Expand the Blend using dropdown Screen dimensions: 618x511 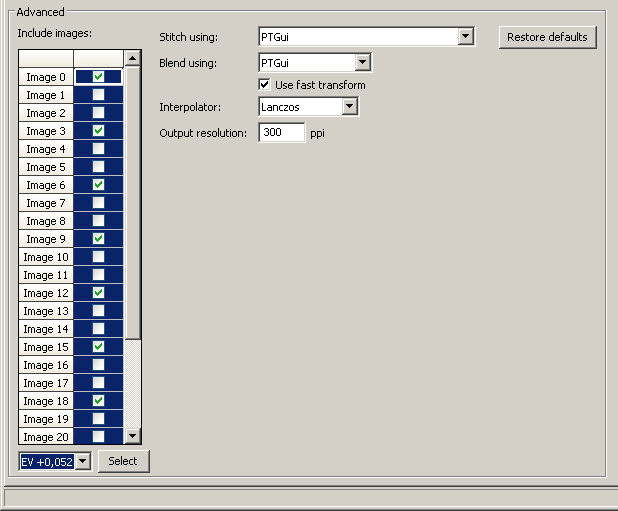(x=363, y=63)
